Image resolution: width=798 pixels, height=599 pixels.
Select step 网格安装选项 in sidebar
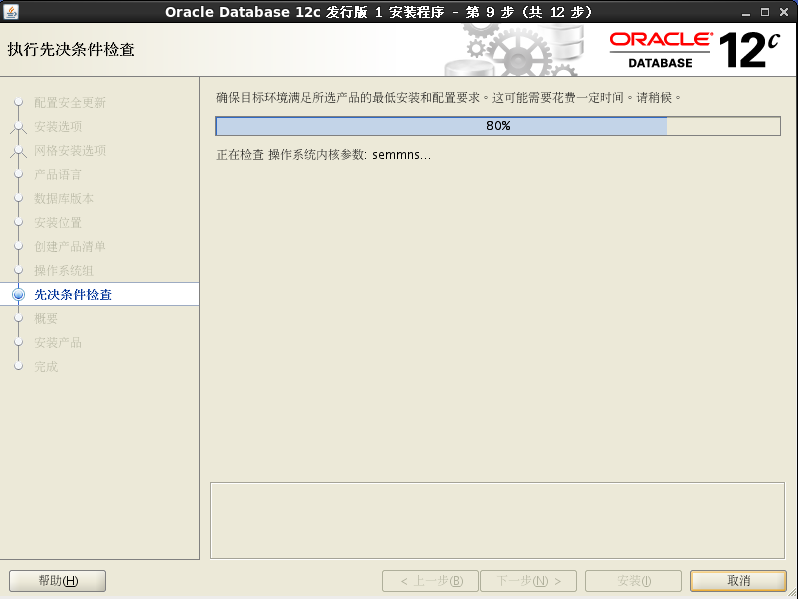click(x=70, y=150)
